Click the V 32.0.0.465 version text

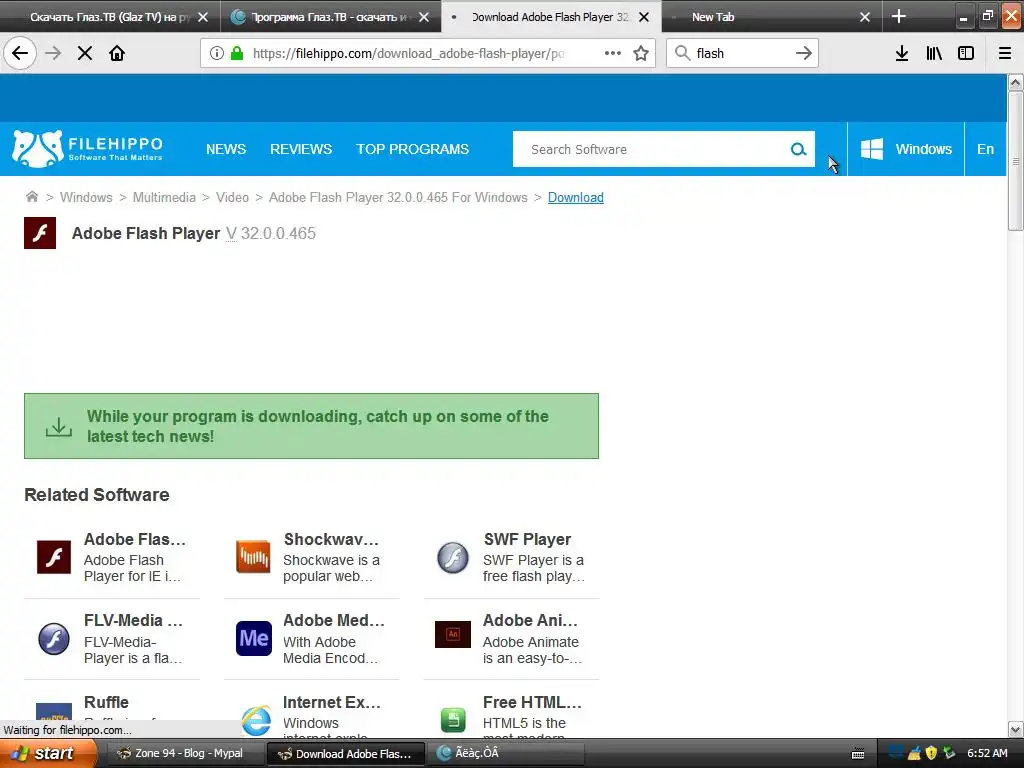[x=271, y=233]
